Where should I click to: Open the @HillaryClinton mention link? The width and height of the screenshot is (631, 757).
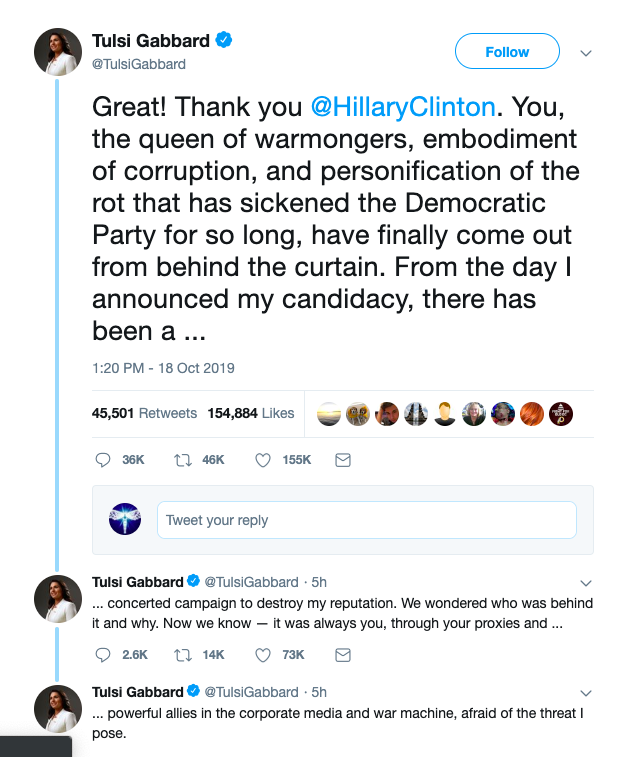click(x=403, y=107)
